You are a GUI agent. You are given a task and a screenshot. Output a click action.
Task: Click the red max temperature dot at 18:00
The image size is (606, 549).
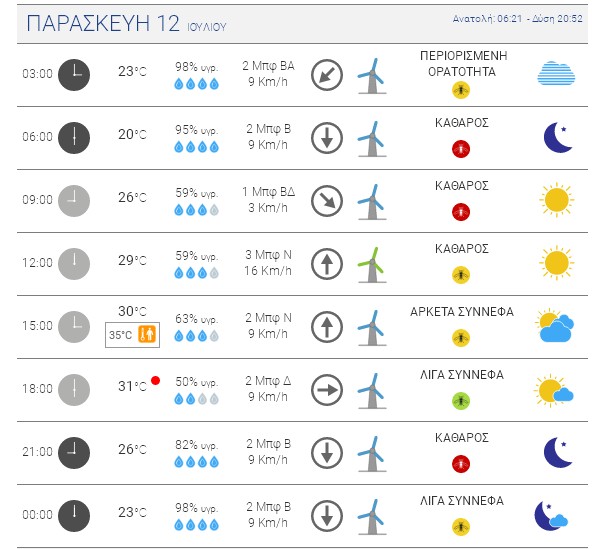[x=155, y=381]
